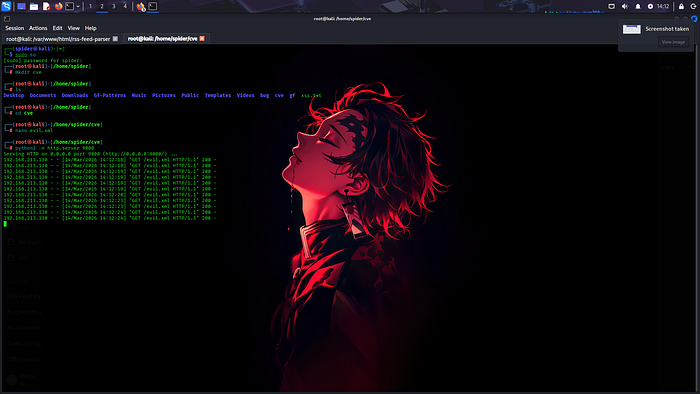700x394 pixels.
Task: Click the View image notification button
Action: (x=673, y=42)
